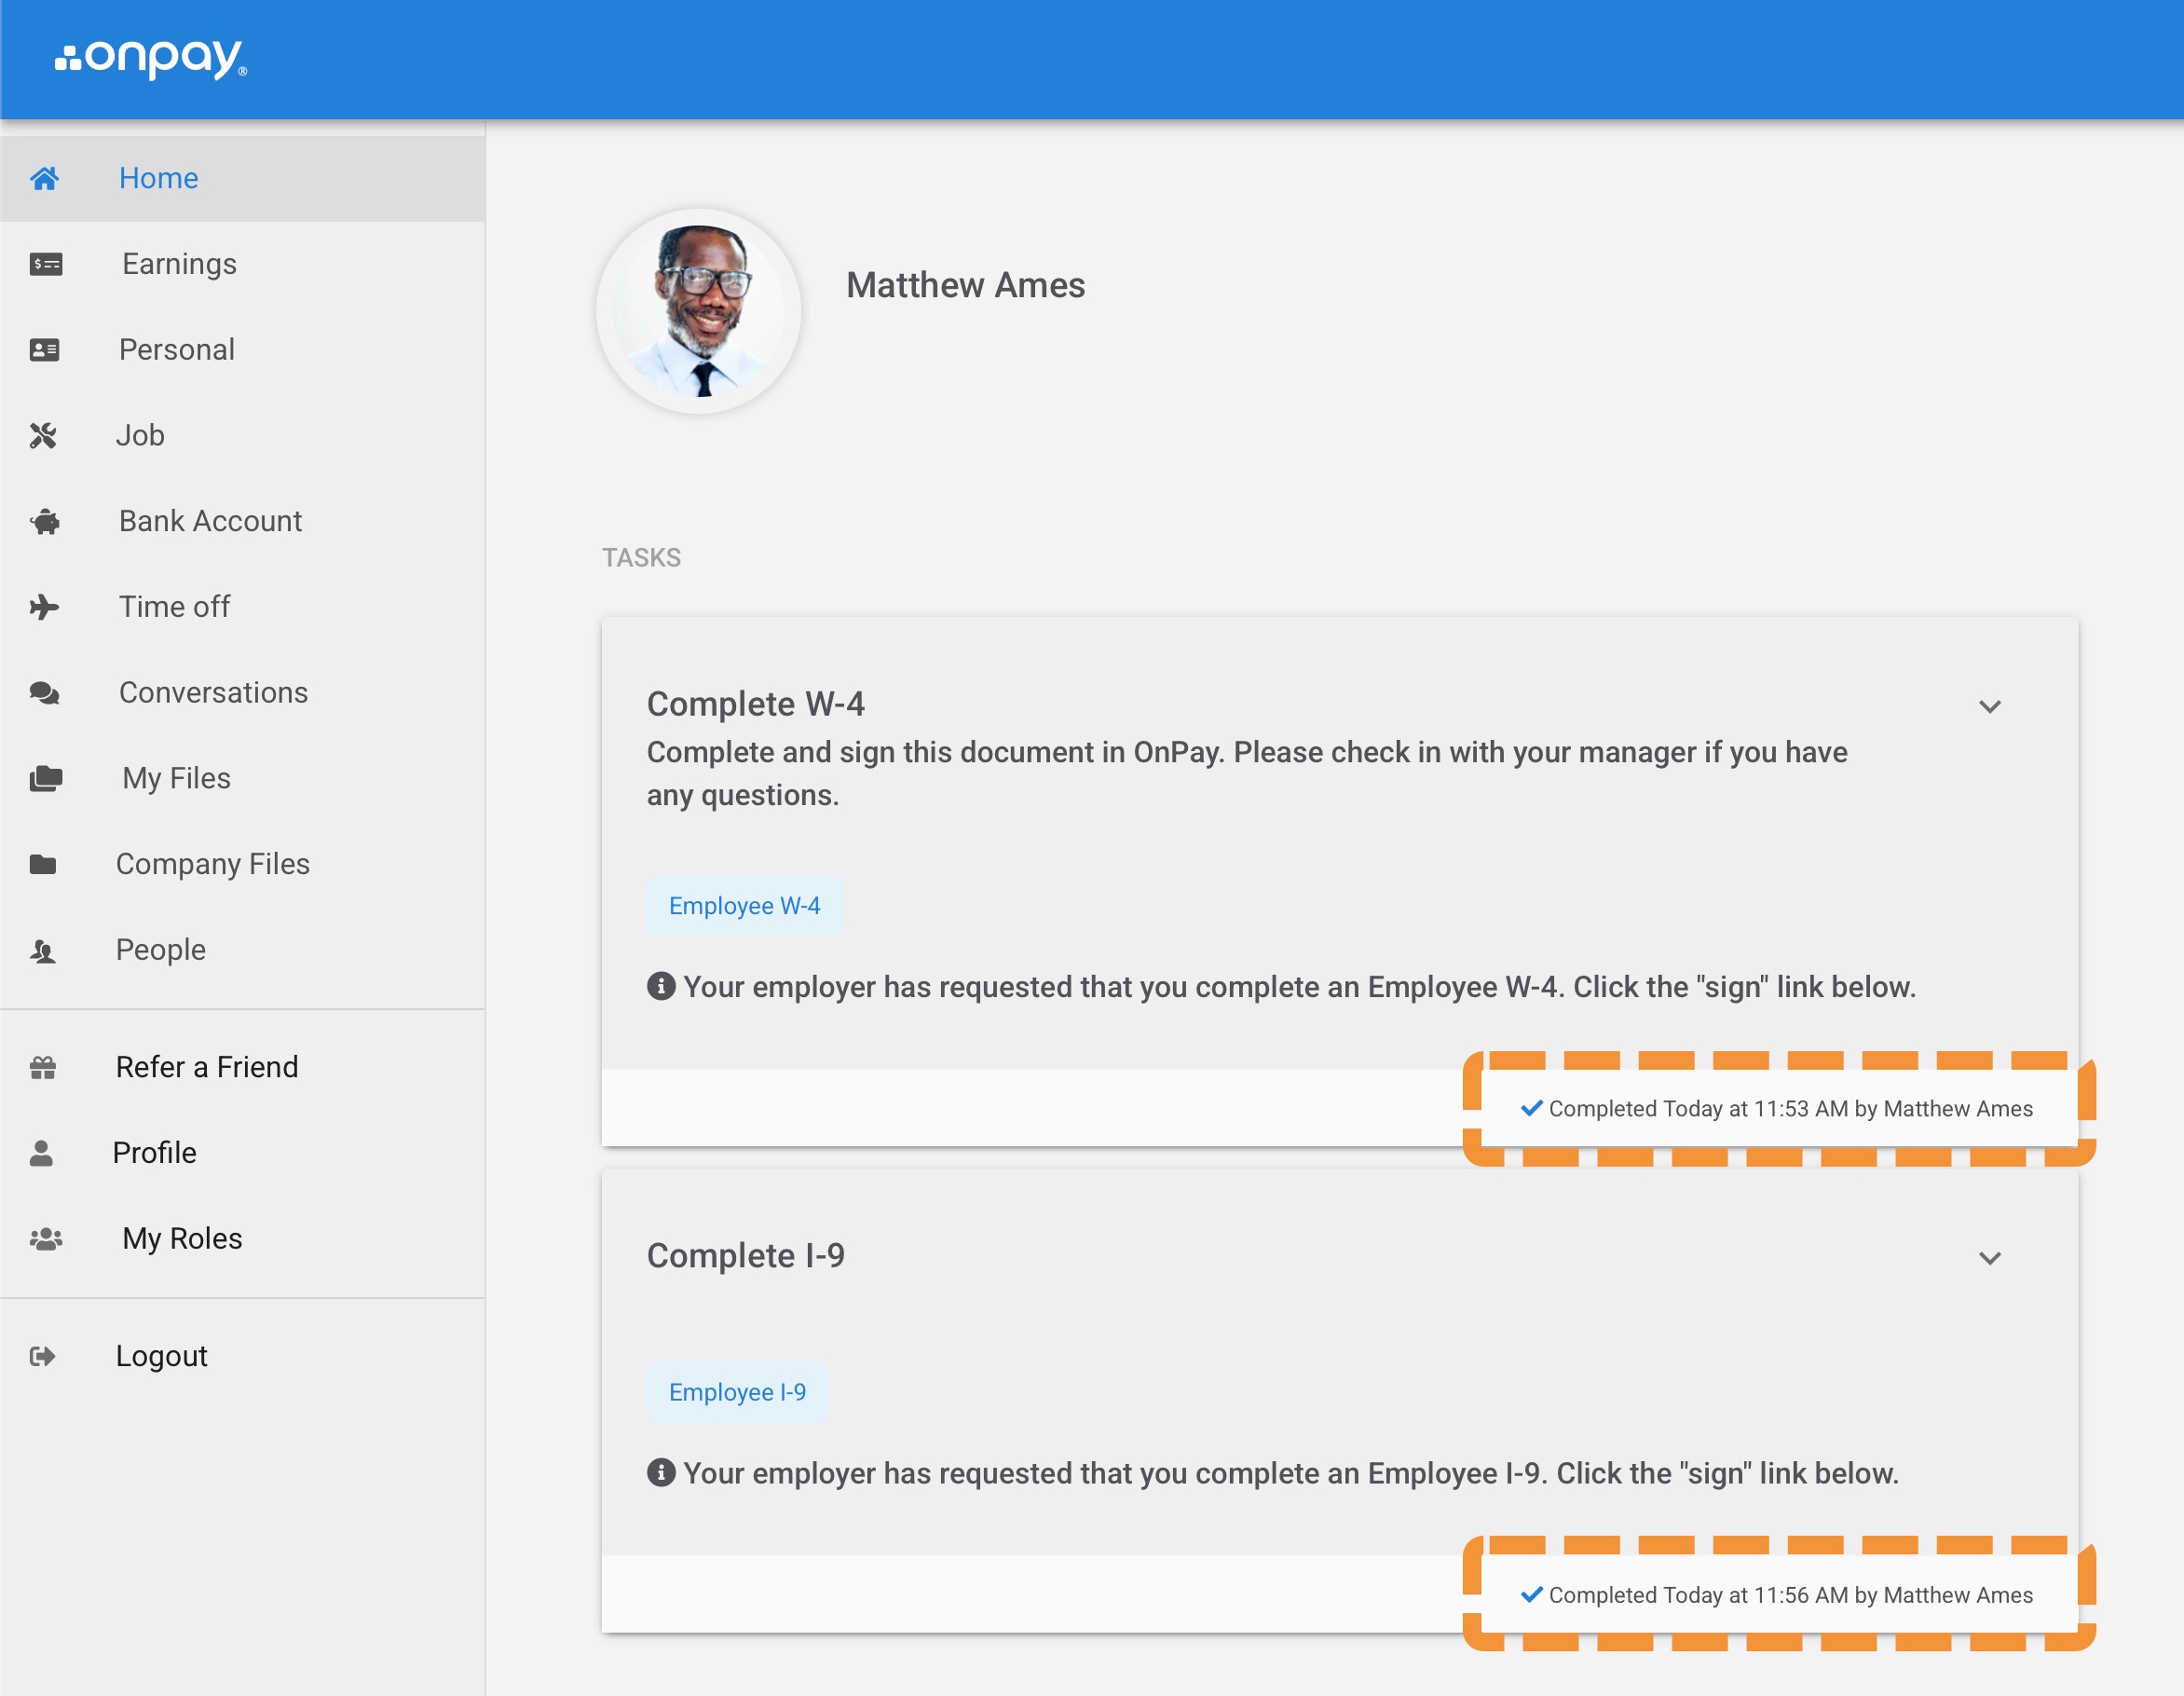Viewport: 2184px width, 1696px height.
Task: Click Matthew Ames profile photo
Action: [699, 312]
